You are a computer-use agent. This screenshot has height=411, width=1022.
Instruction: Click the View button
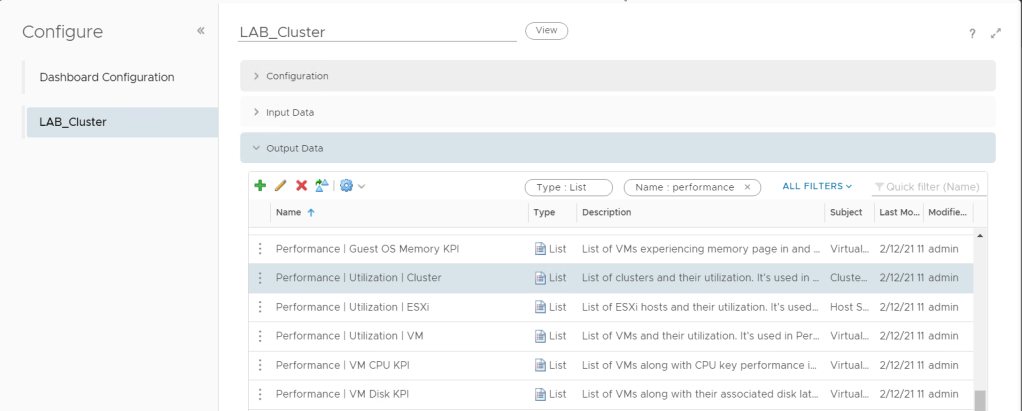546,31
